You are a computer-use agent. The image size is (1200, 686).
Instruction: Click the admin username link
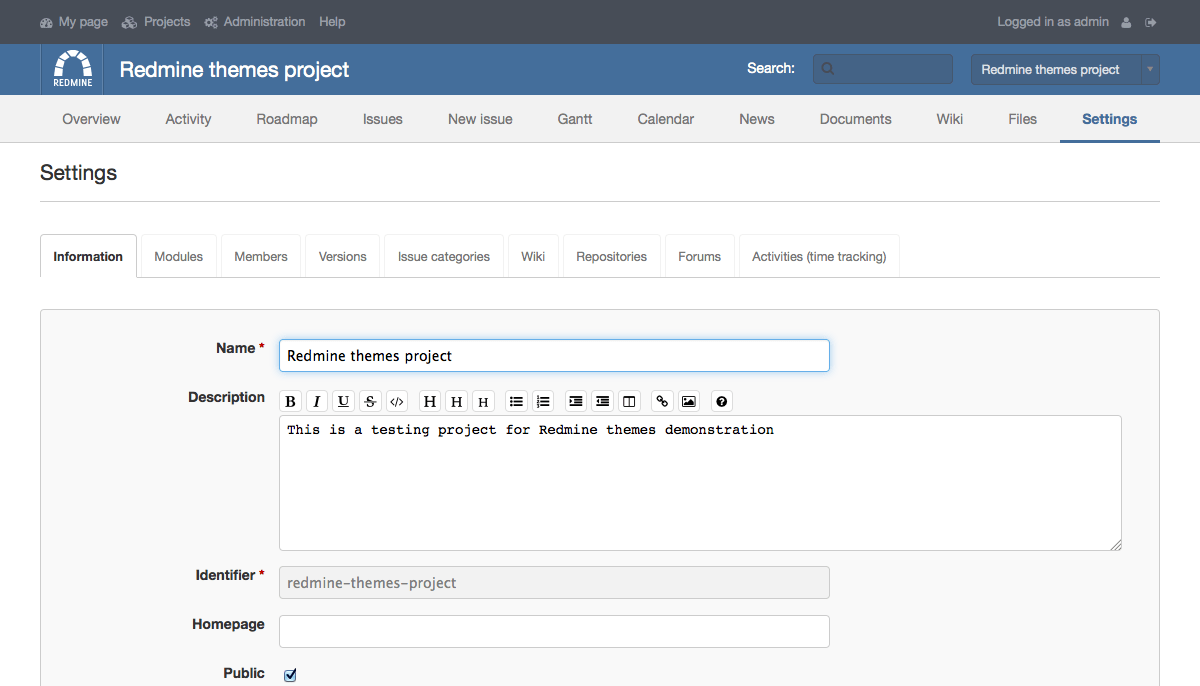(1091, 22)
